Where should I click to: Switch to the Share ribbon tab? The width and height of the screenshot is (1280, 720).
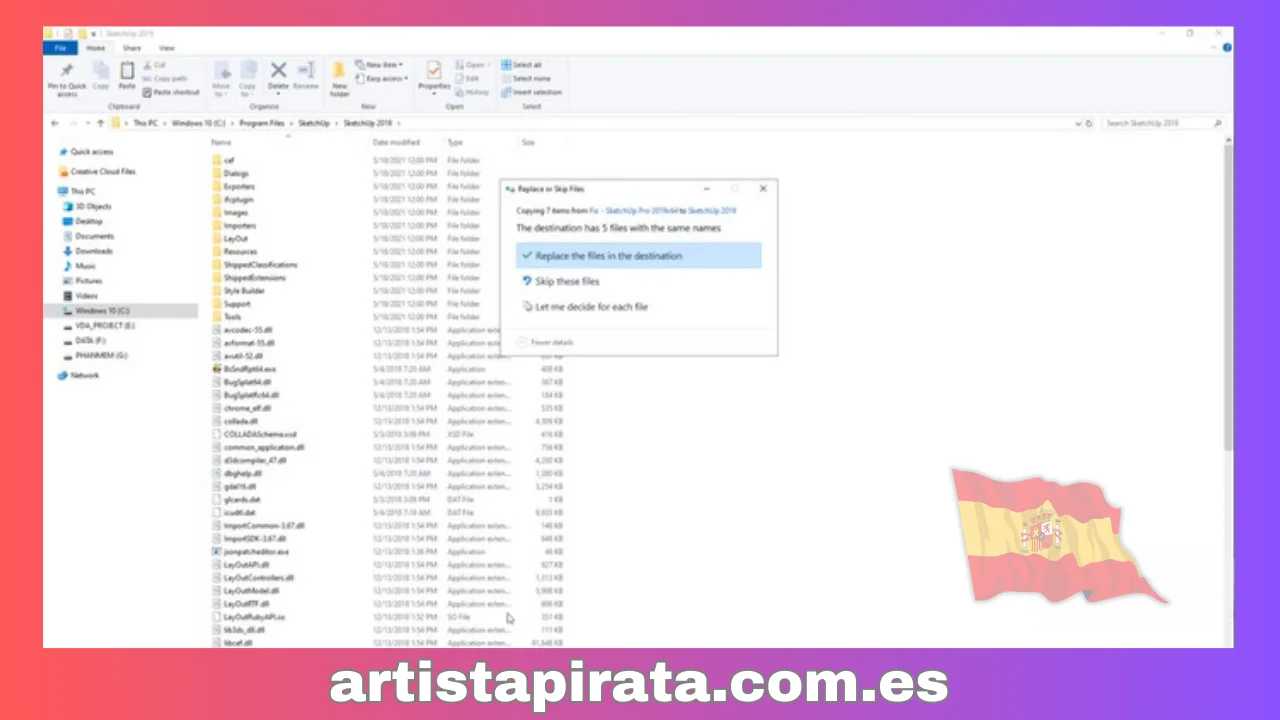coord(132,48)
